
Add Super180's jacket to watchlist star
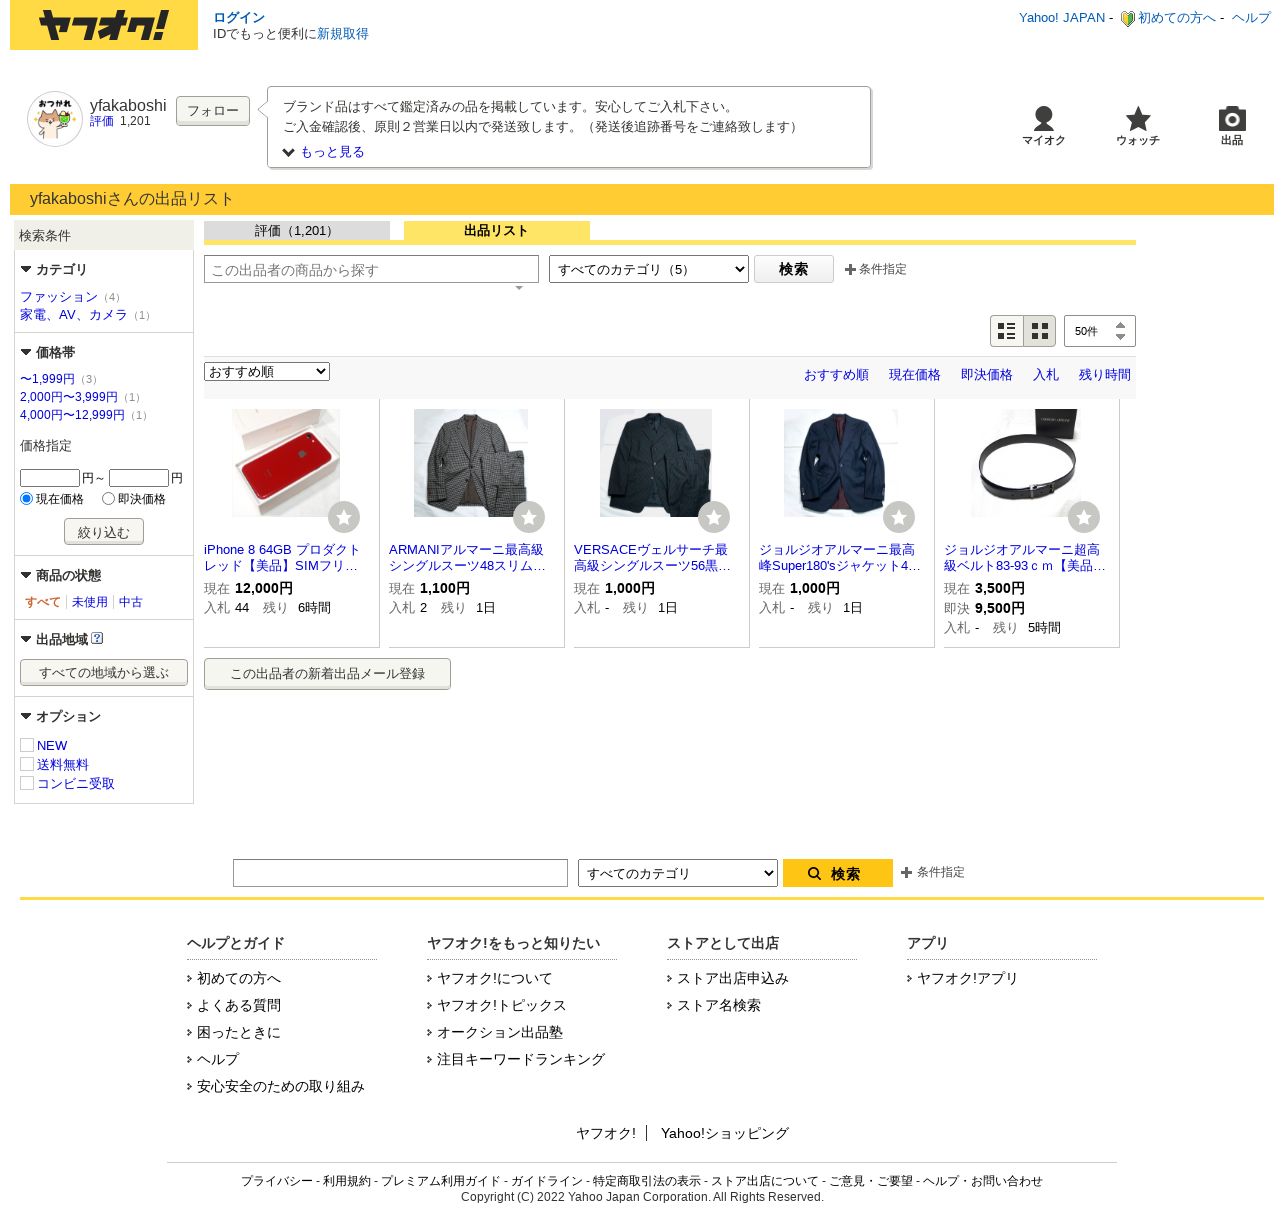(899, 517)
